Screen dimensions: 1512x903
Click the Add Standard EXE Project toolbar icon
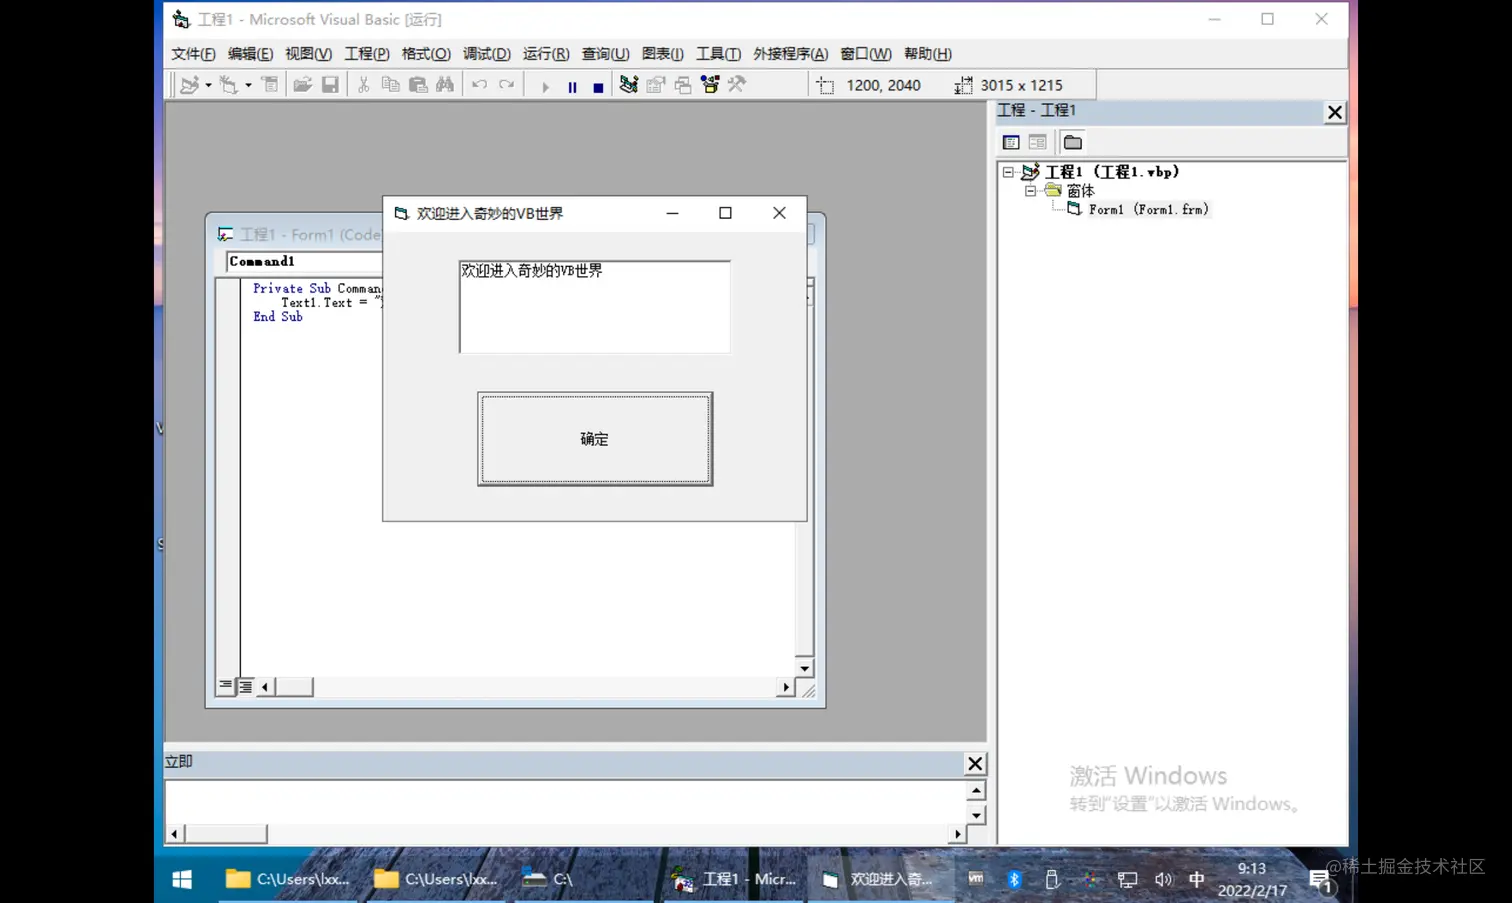click(189, 85)
